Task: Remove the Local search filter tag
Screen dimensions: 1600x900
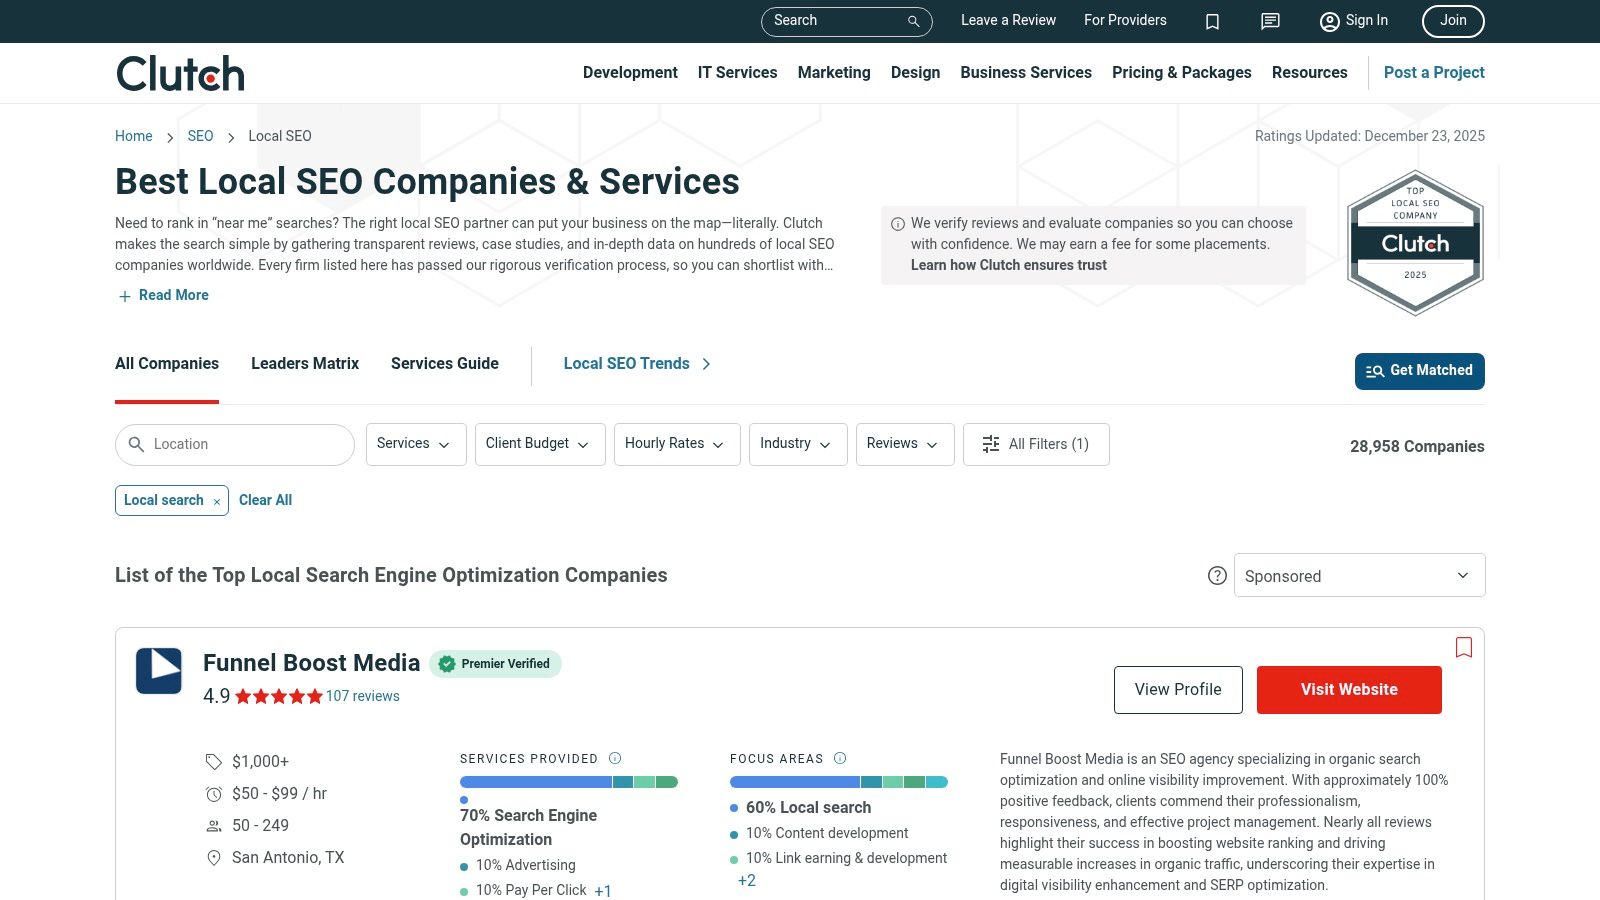Action: click(x=216, y=501)
